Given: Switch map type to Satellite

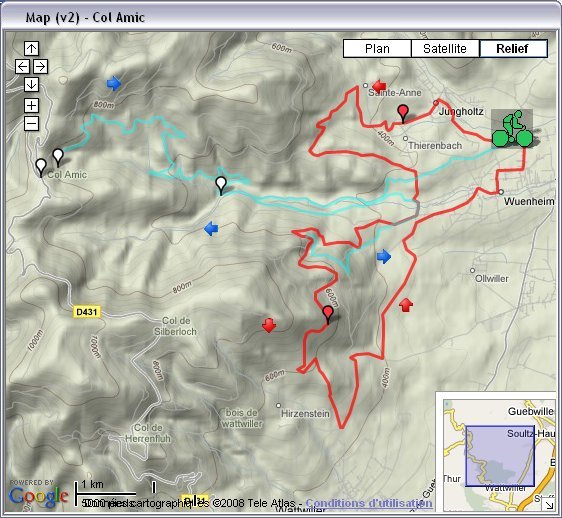Looking at the screenshot, I should 445,48.
